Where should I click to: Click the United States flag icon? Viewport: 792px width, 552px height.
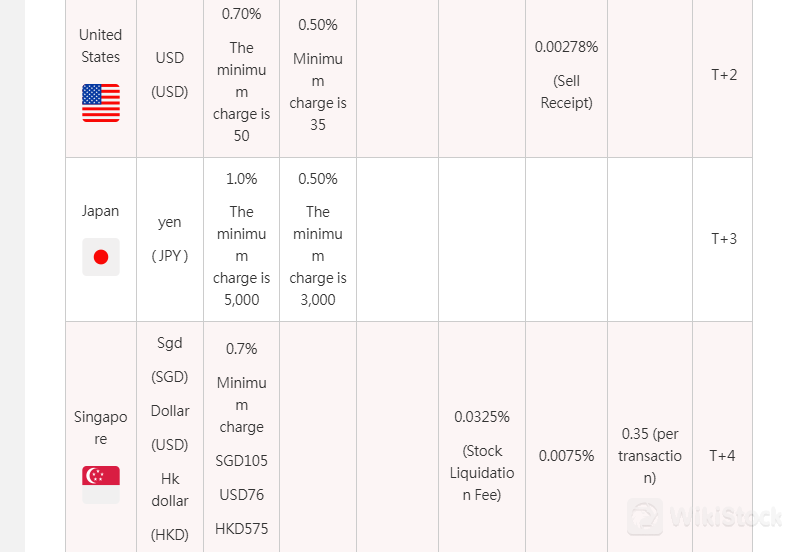pyautogui.click(x=101, y=103)
